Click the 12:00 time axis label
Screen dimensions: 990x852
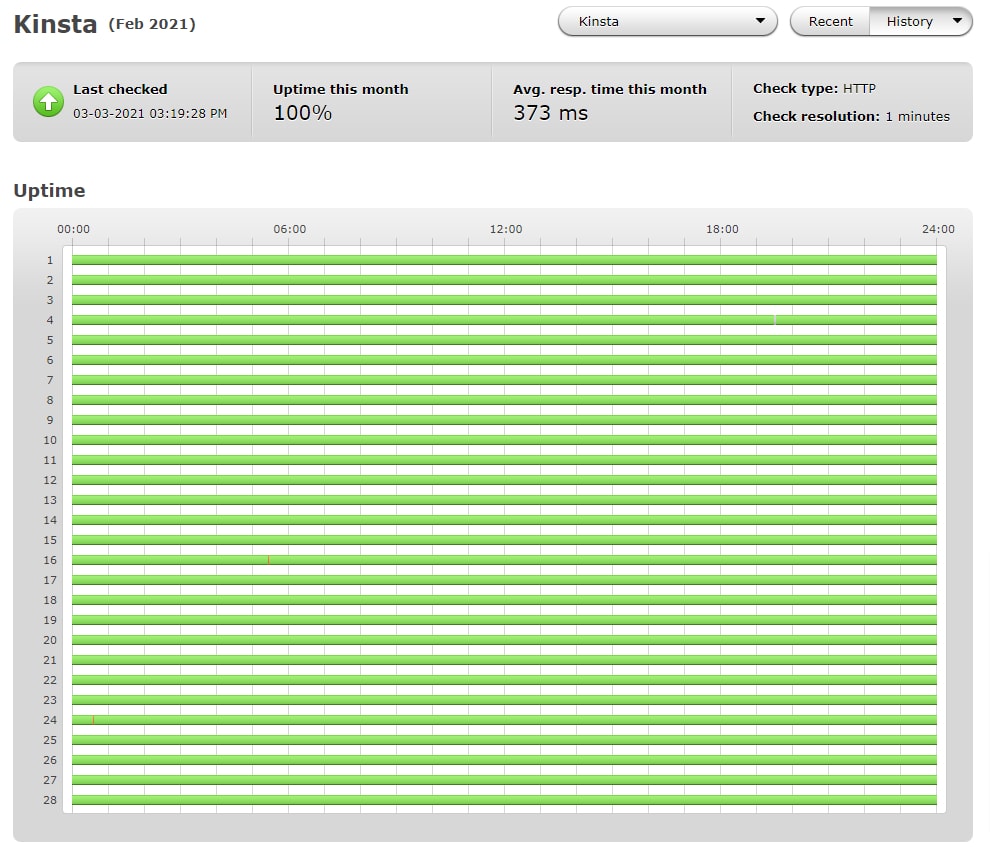click(506, 229)
